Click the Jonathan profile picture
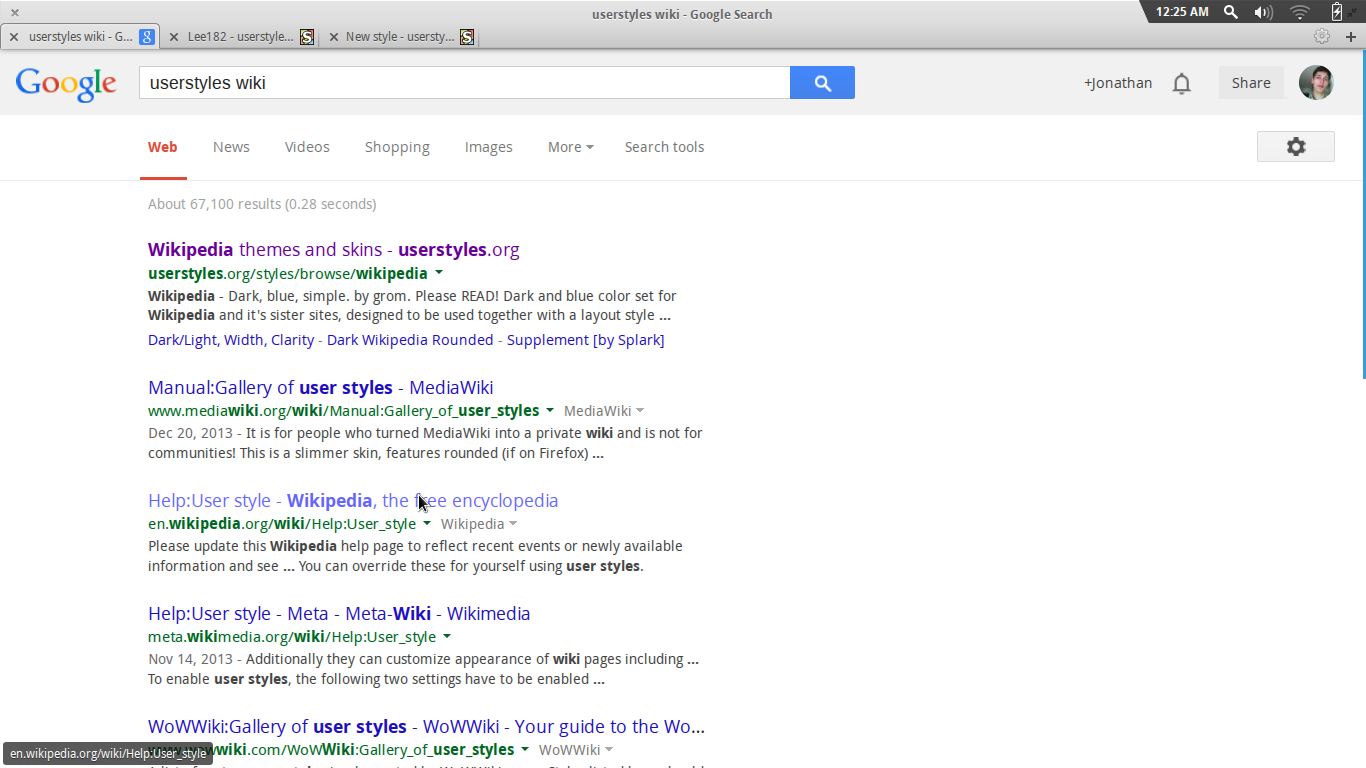 1316,83
